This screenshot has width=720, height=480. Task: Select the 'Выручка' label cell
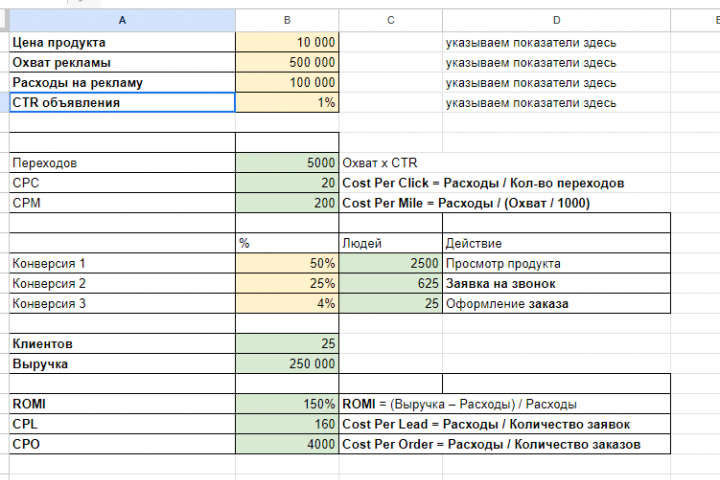122,363
